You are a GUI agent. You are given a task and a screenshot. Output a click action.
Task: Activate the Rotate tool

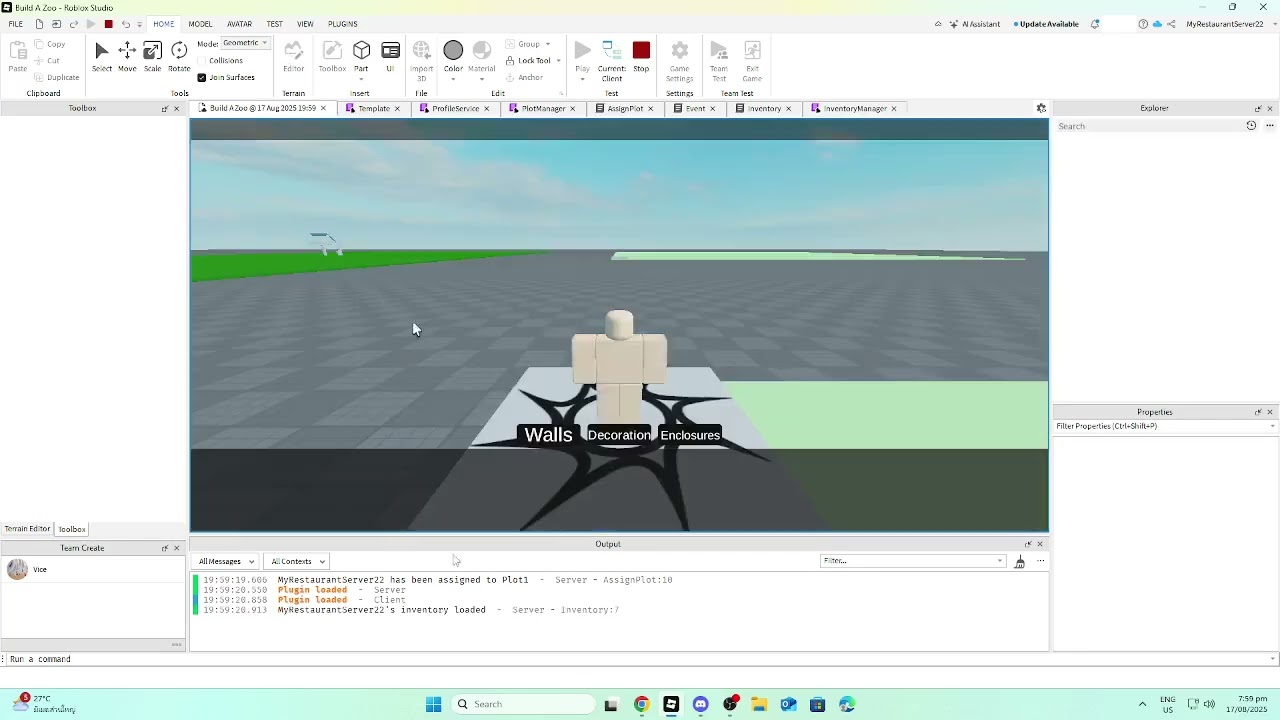(x=179, y=57)
